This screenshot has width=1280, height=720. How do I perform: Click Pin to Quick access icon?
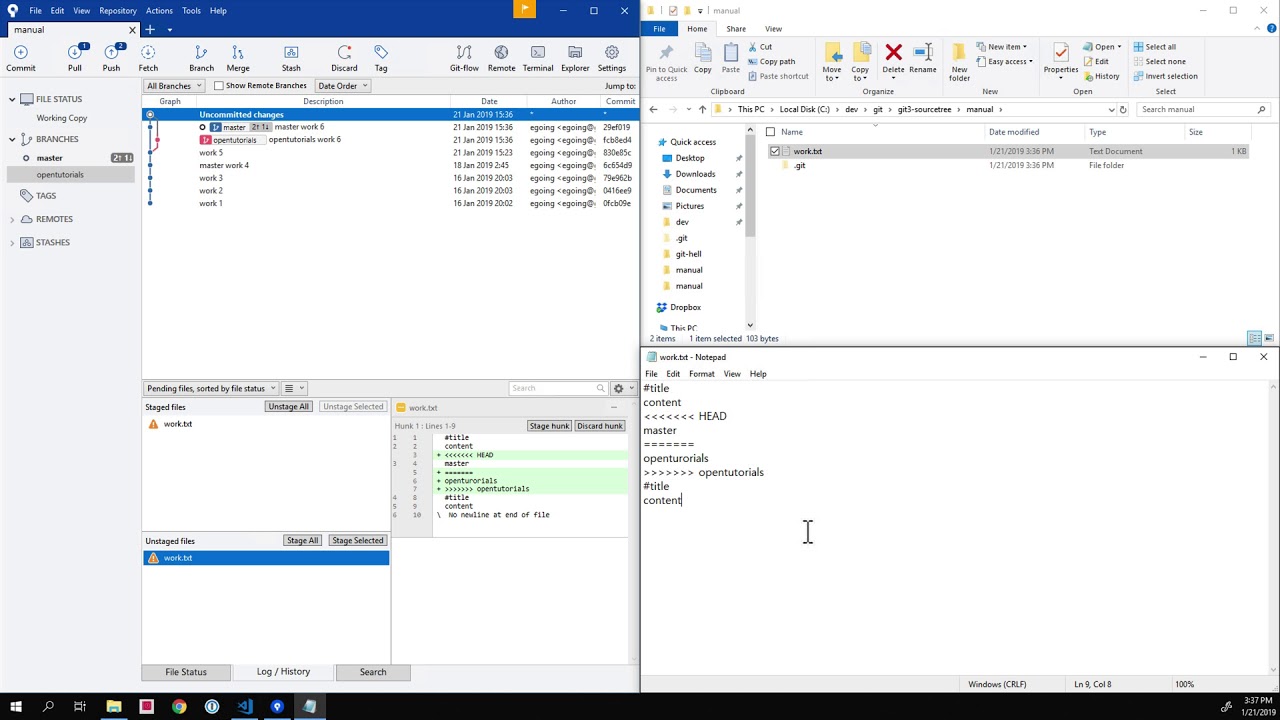pos(666,61)
